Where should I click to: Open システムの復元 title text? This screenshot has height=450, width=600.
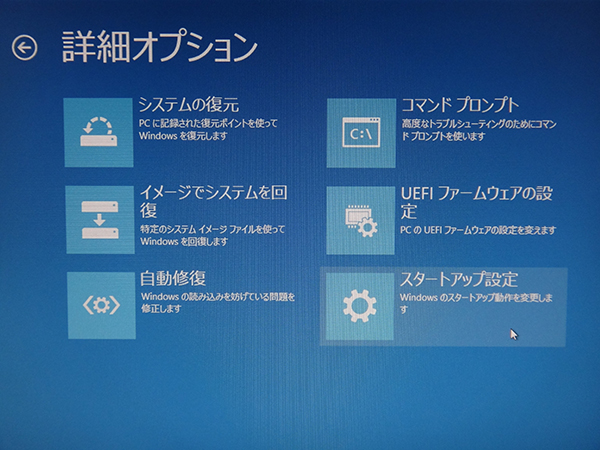(189, 104)
